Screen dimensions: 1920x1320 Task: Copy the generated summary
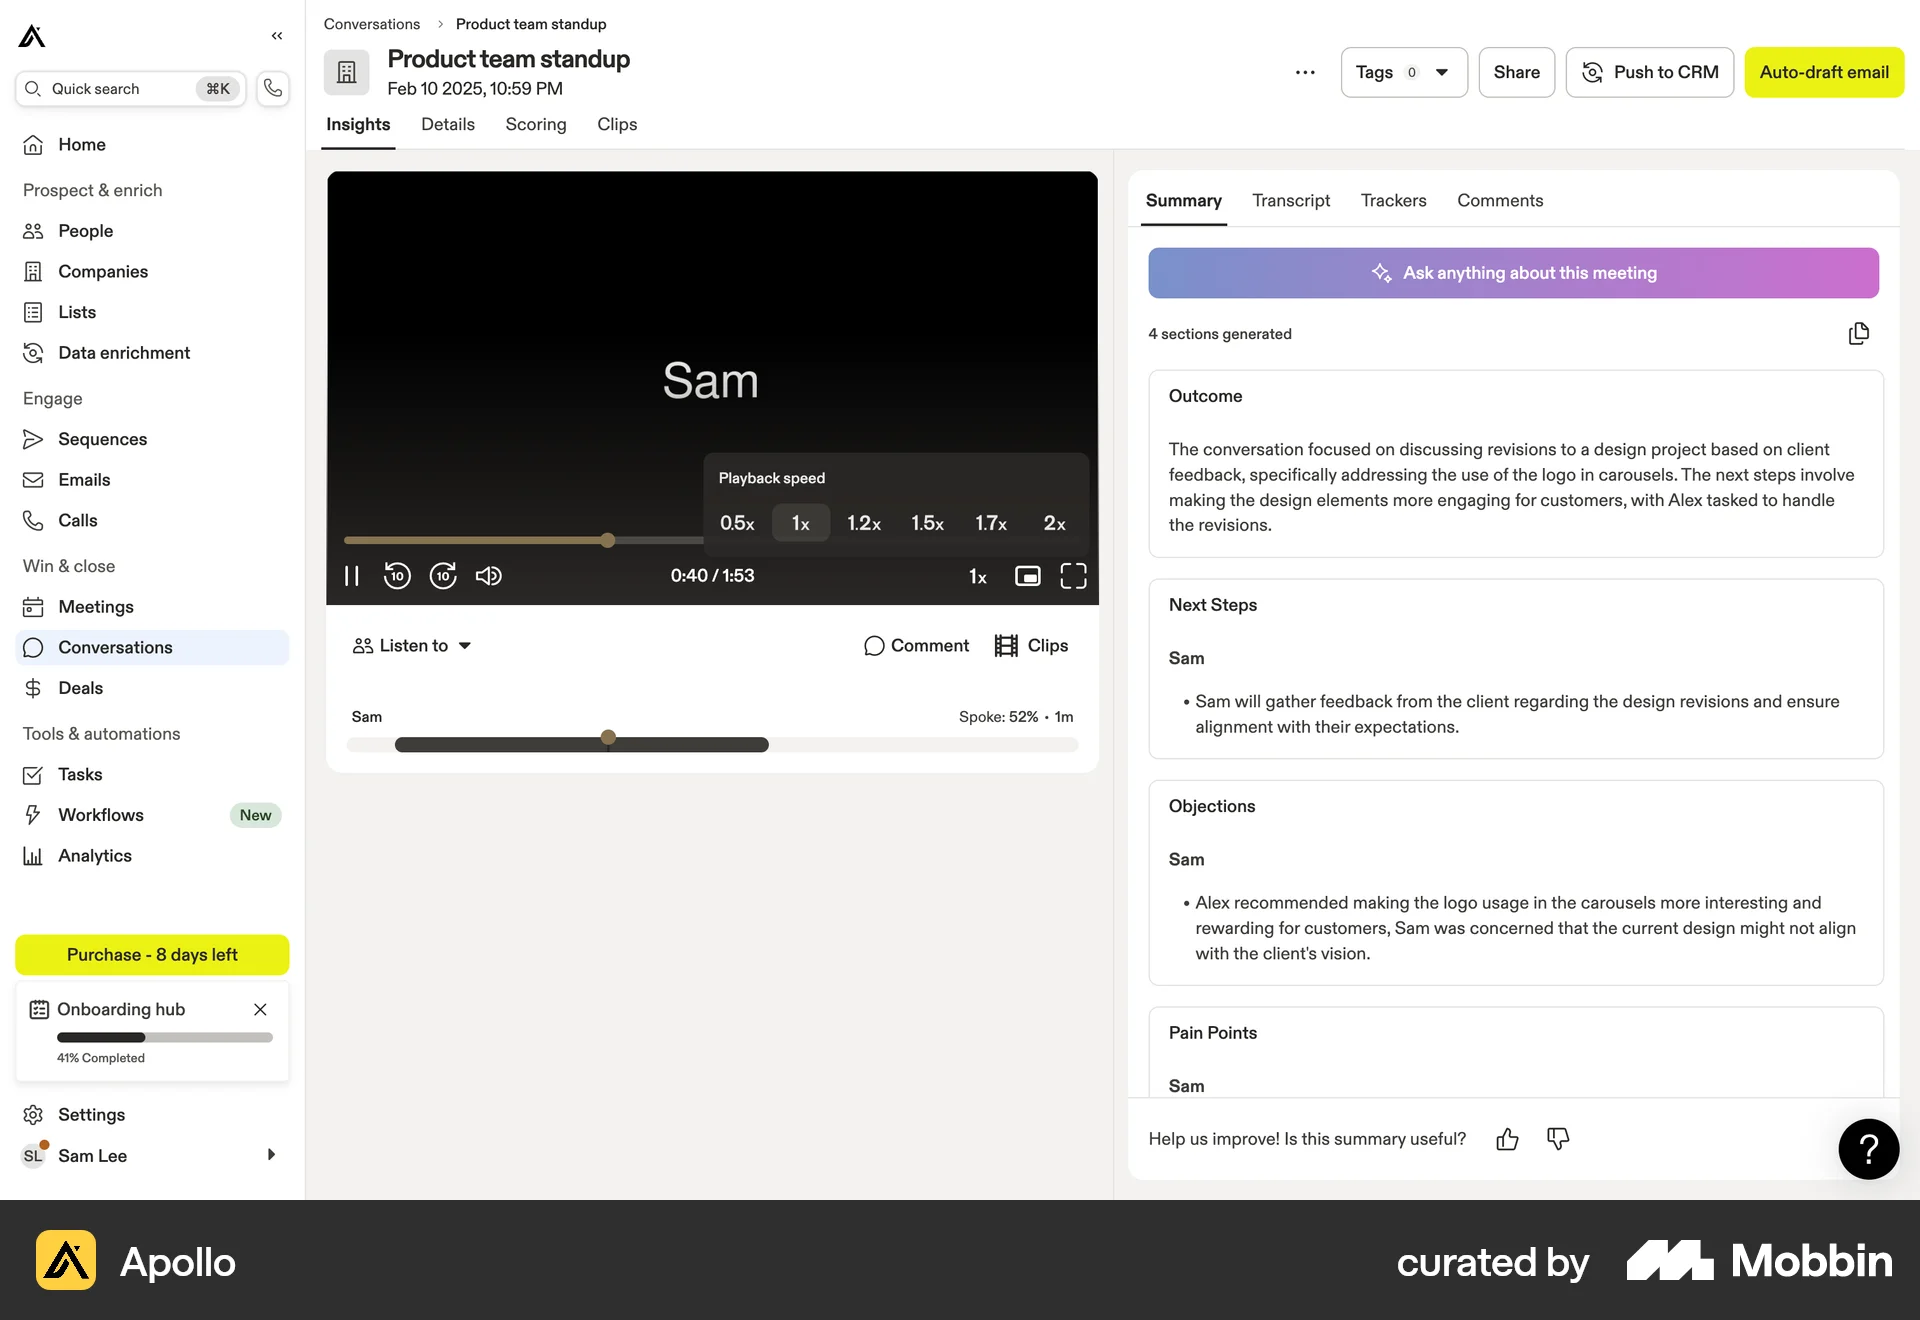(1859, 333)
